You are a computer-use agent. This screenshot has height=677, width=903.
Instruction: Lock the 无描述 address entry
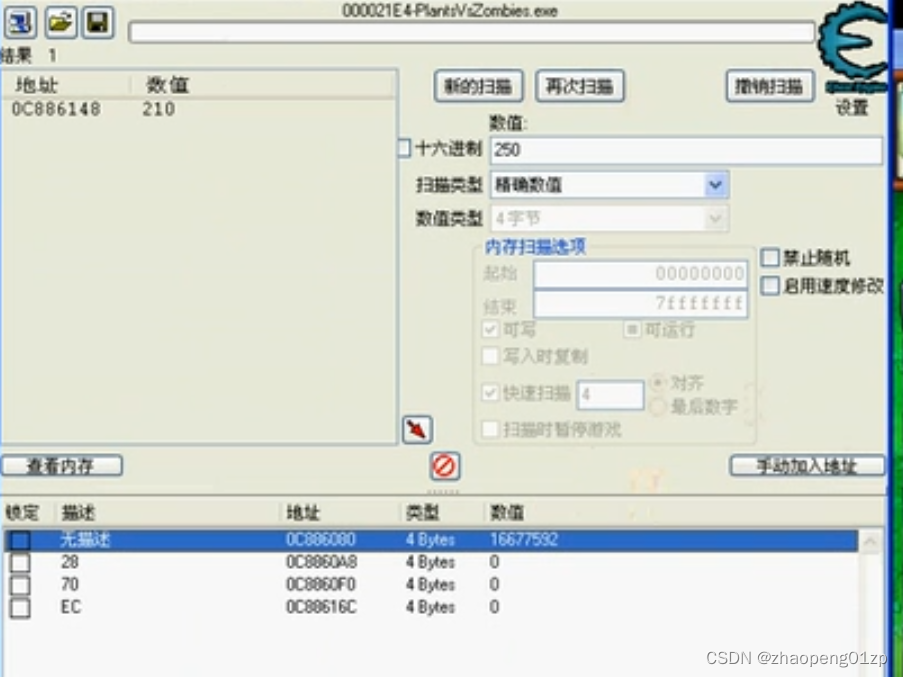(x=23, y=541)
